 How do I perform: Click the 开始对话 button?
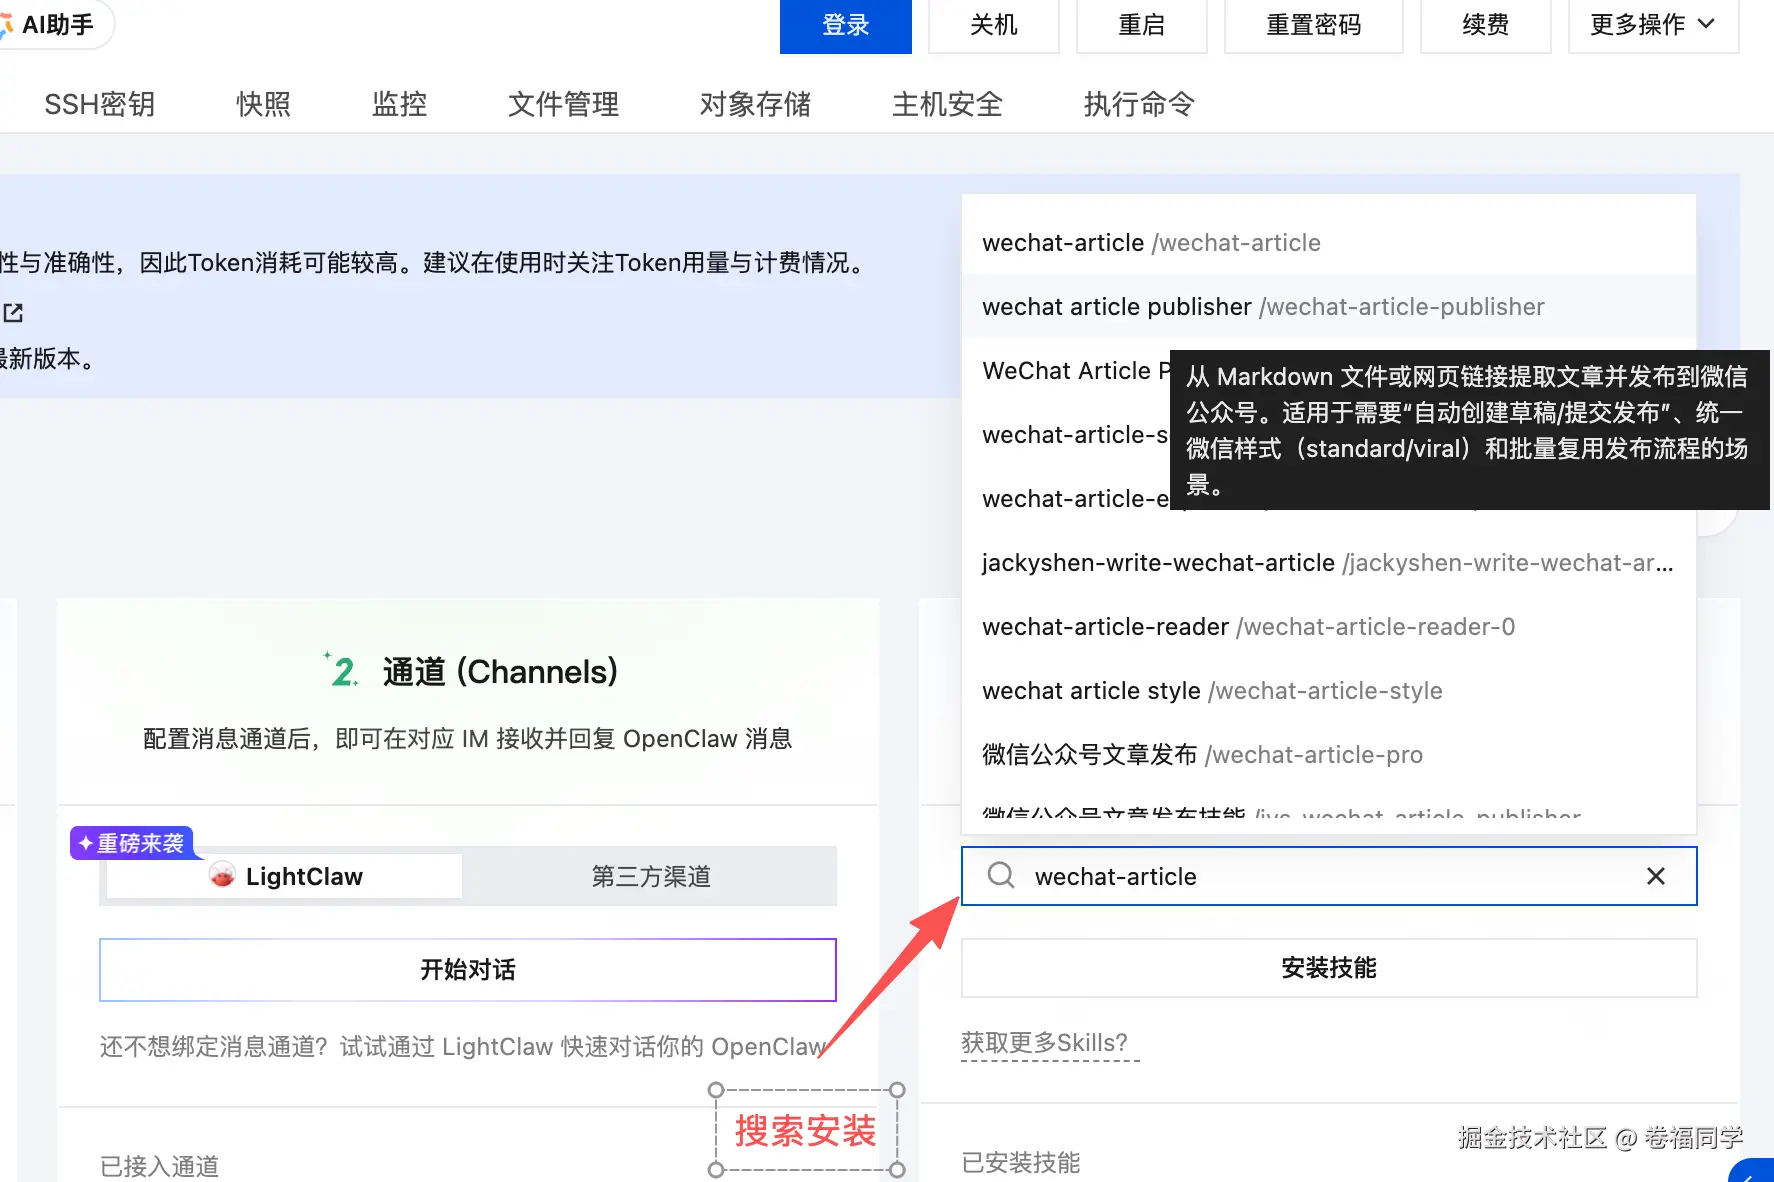[x=468, y=970]
